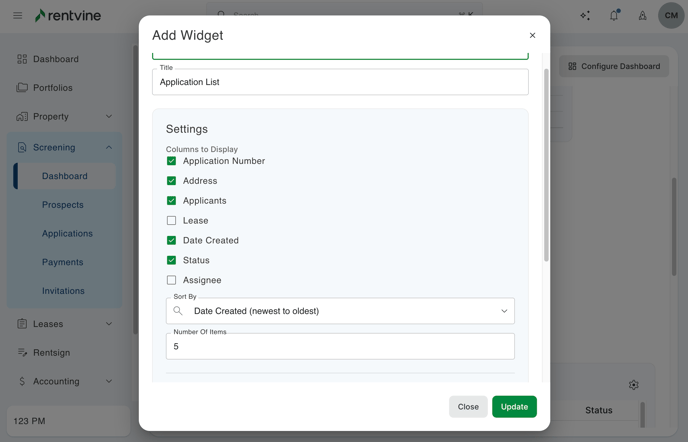Click the Portfolios sidebar icon
The height and width of the screenshot is (442, 688).
(x=22, y=88)
